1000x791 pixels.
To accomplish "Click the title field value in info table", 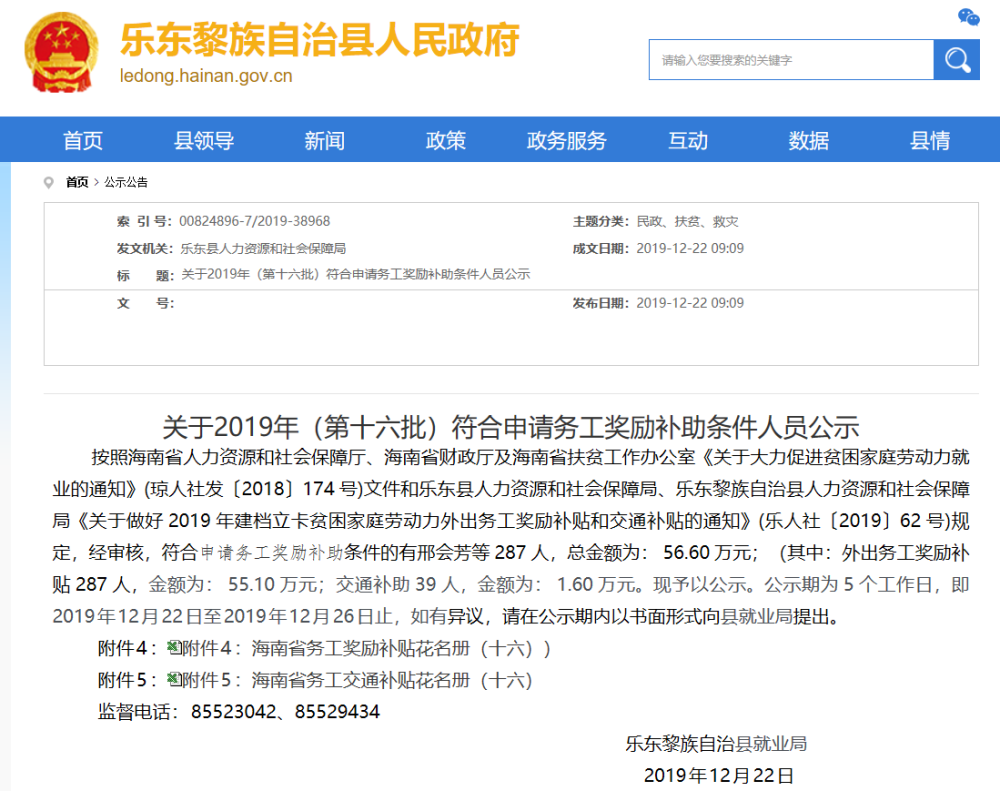I will [356, 274].
